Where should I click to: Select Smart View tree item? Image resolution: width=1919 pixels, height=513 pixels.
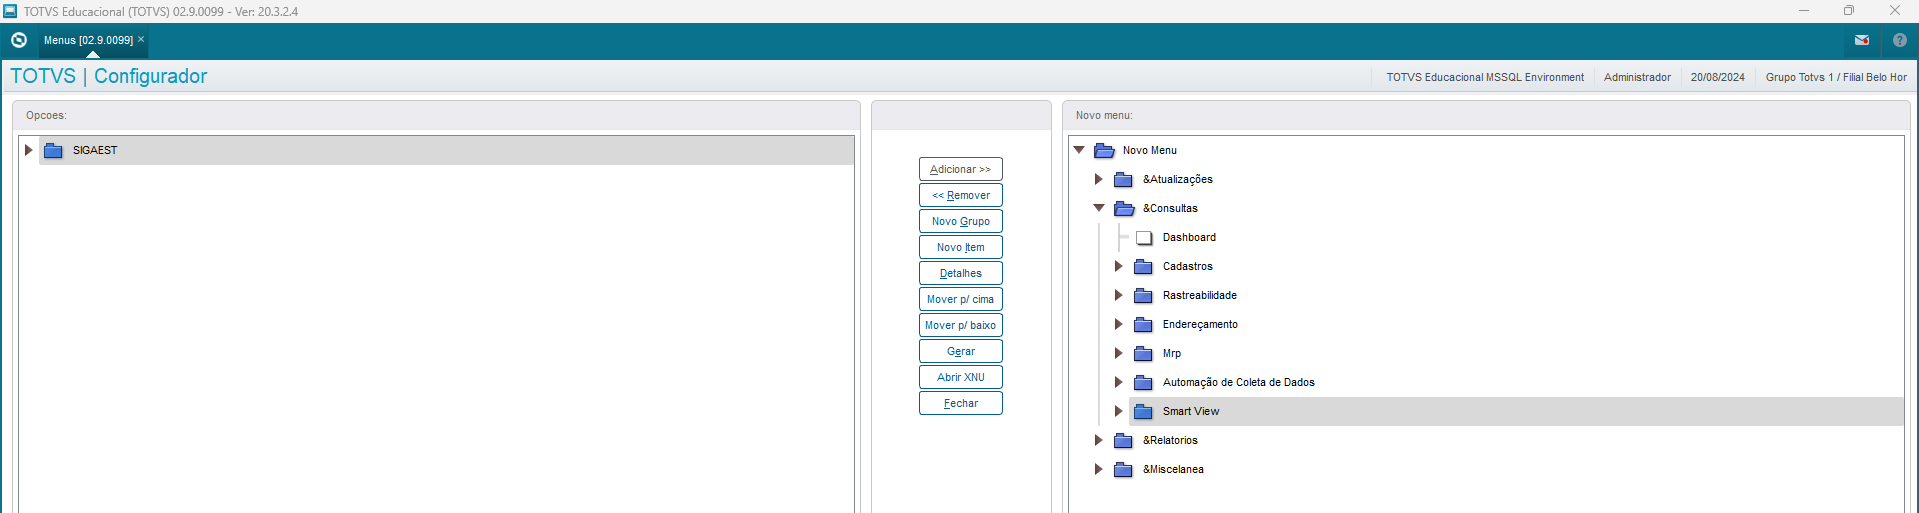[1191, 411]
